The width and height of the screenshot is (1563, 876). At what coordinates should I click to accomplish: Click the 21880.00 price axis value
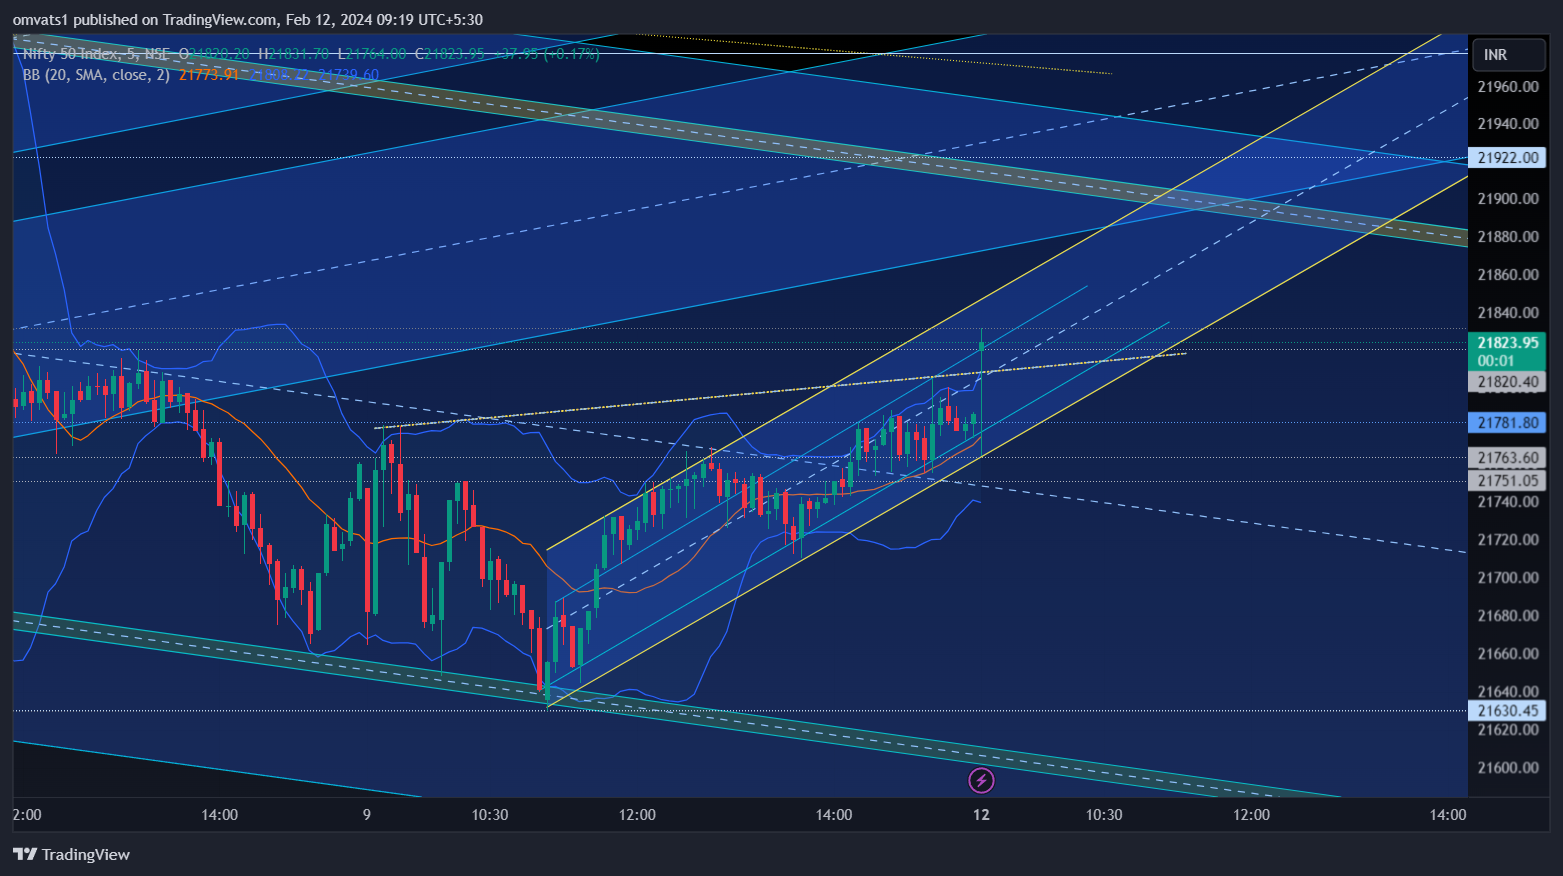[x=1508, y=237]
